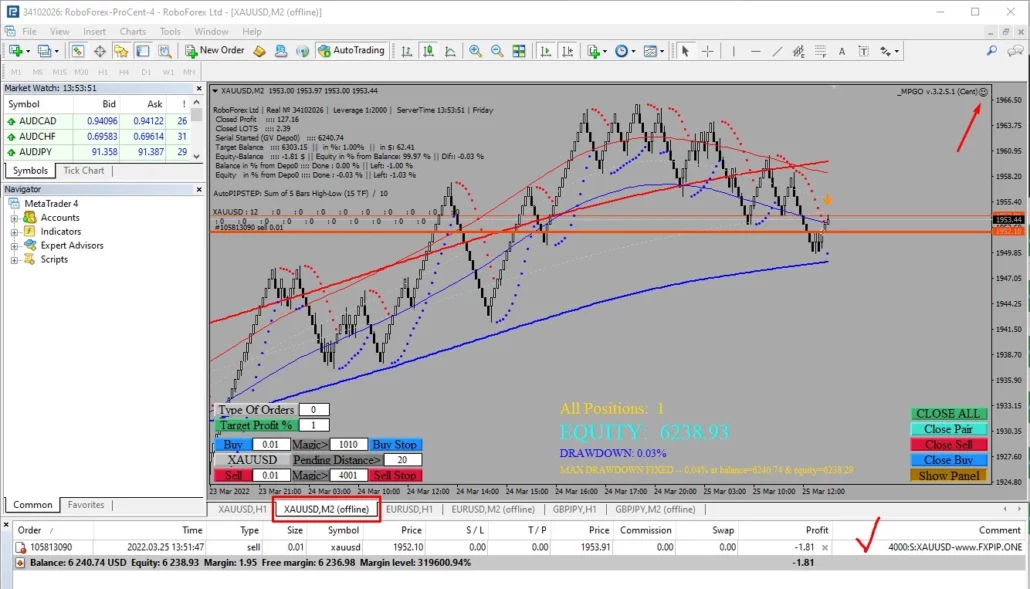Open the Arrows objects dropdown
Viewport: 1030px width, 589px height.
pos(889,51)
